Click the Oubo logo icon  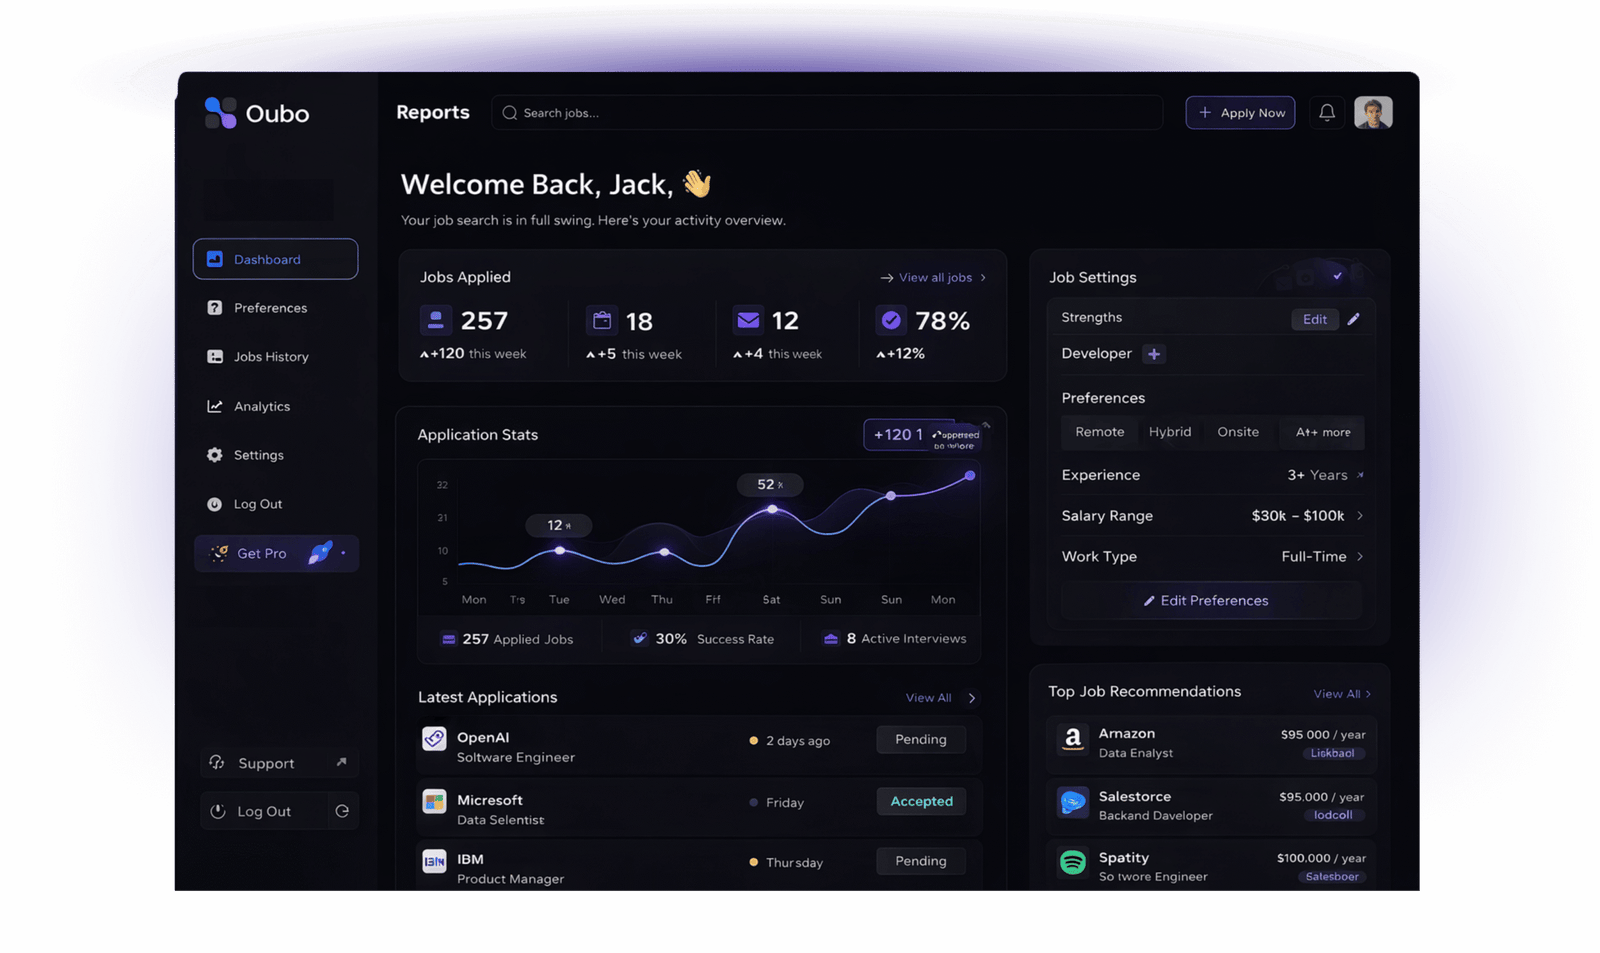click(220, 113)
